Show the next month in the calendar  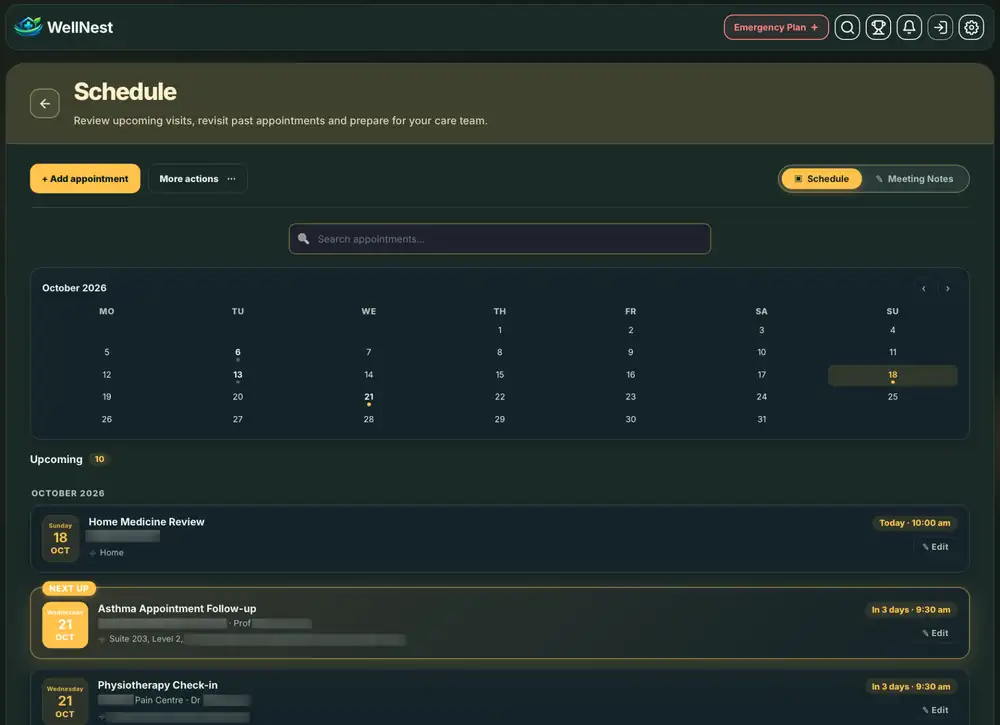click(948, 288)
